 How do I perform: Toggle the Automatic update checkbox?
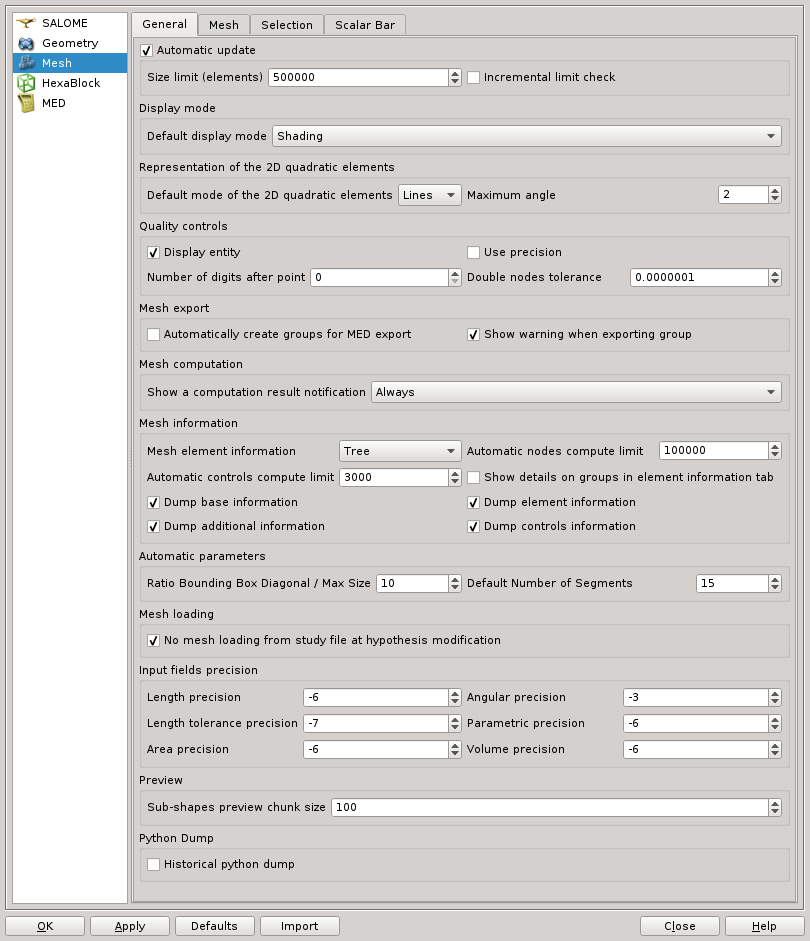tap(146, 50)
